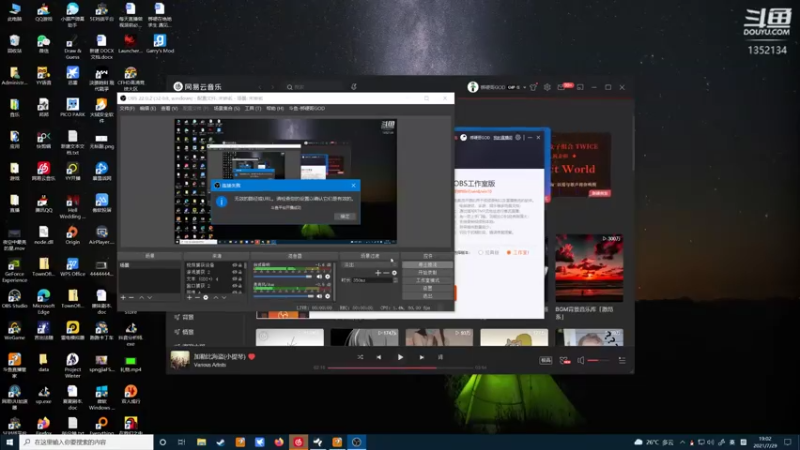
Task: Remove the scene with the Scenes minus icon
Action: point(131,297)
